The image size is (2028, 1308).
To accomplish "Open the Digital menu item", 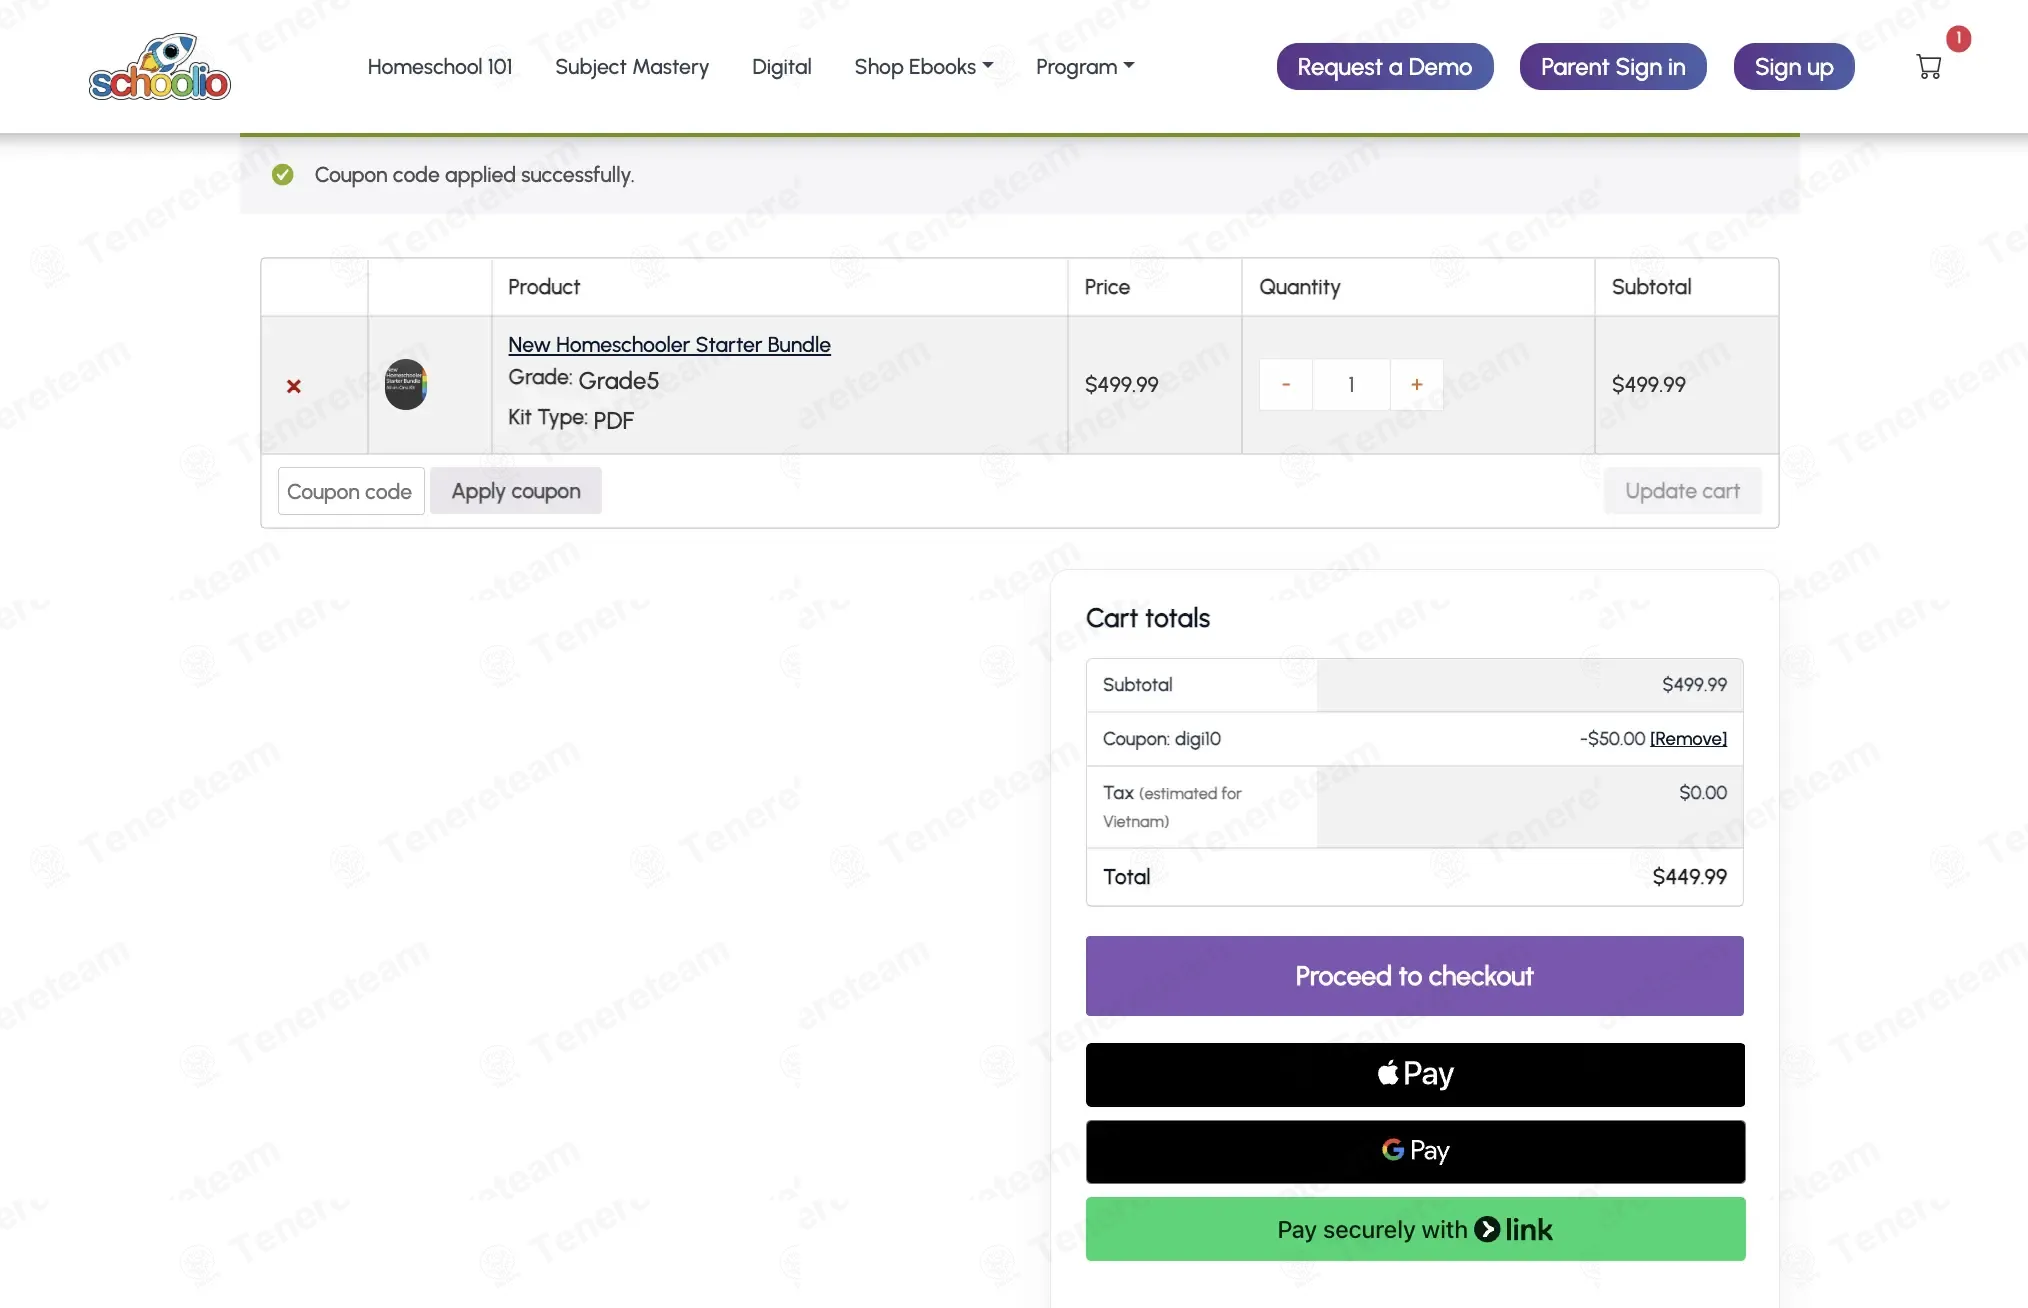I will pos(782,67).
